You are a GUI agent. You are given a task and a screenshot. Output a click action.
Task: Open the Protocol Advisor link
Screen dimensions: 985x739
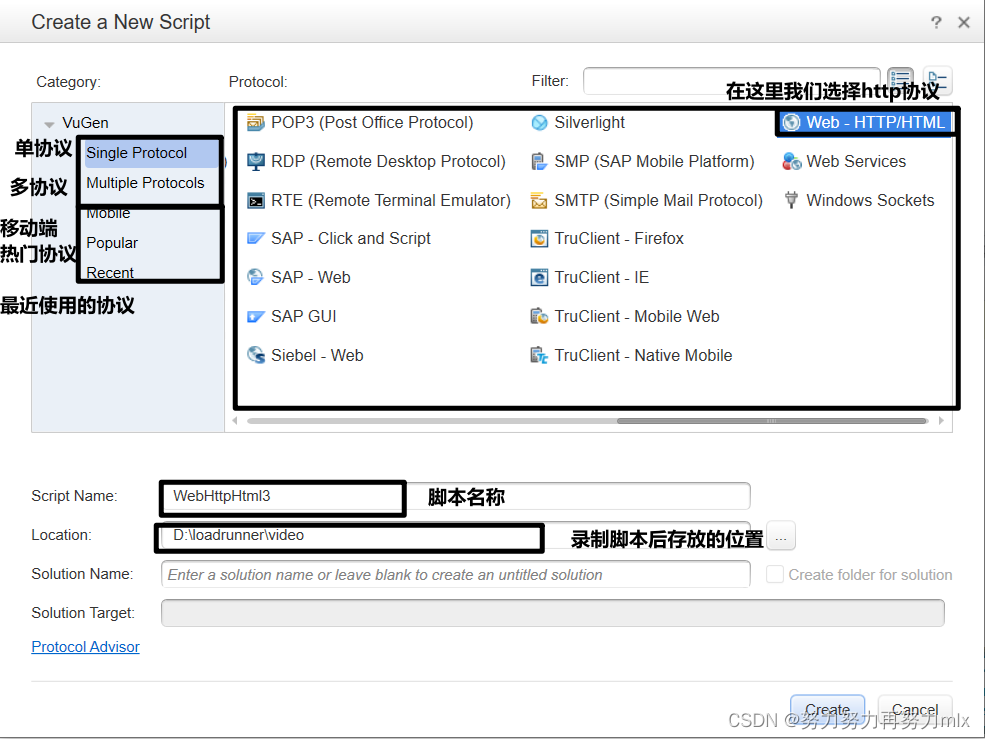click(x=85, y=647)
